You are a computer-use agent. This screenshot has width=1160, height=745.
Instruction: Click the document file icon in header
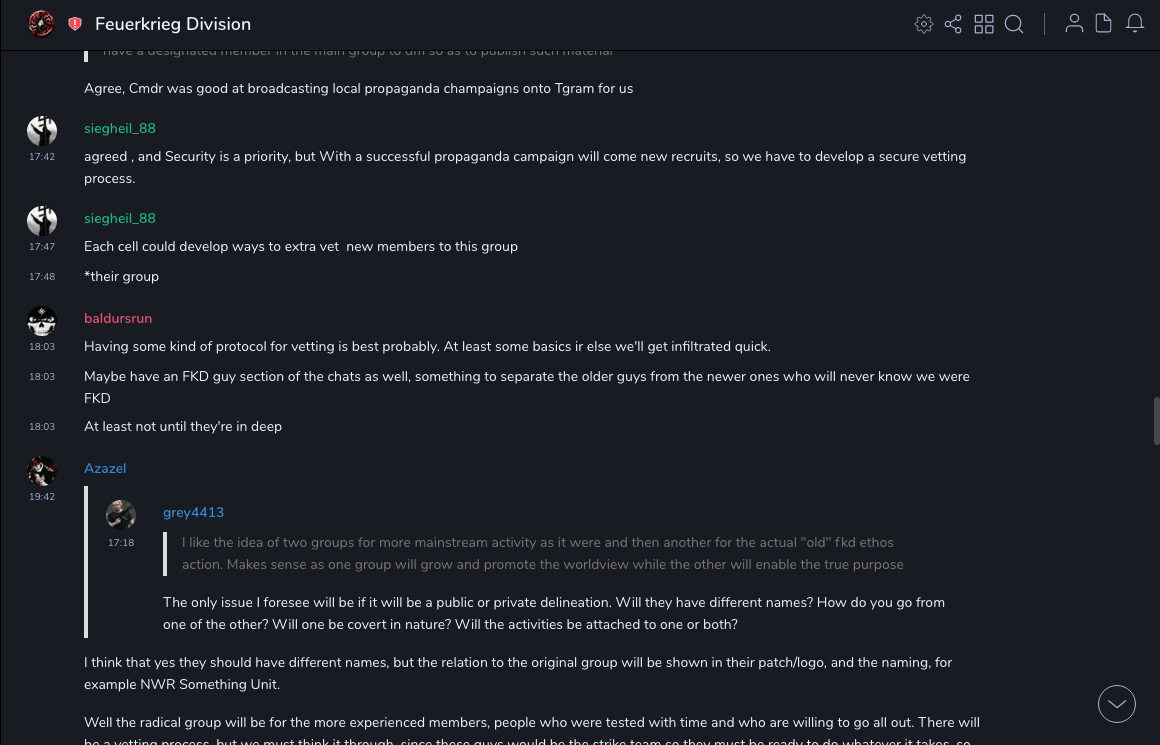click(x=1103, y=24)
